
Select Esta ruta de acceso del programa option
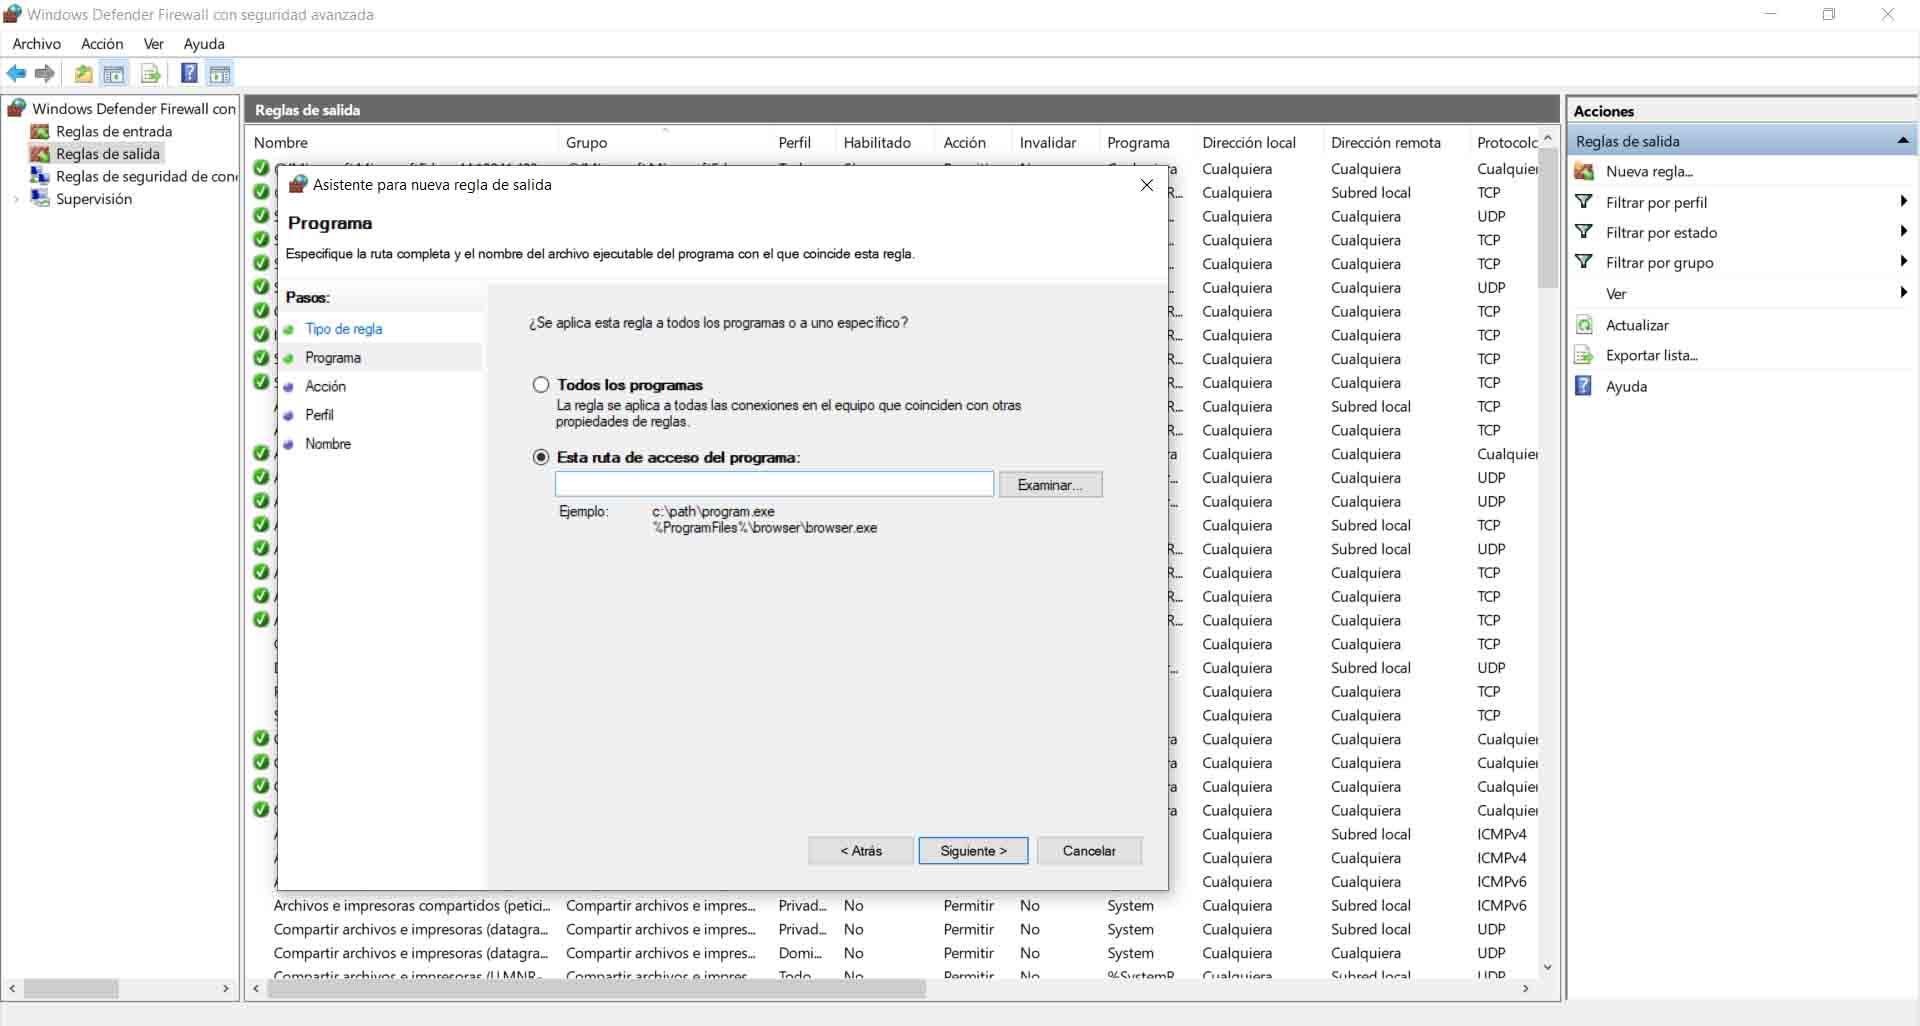click(541, 457)
